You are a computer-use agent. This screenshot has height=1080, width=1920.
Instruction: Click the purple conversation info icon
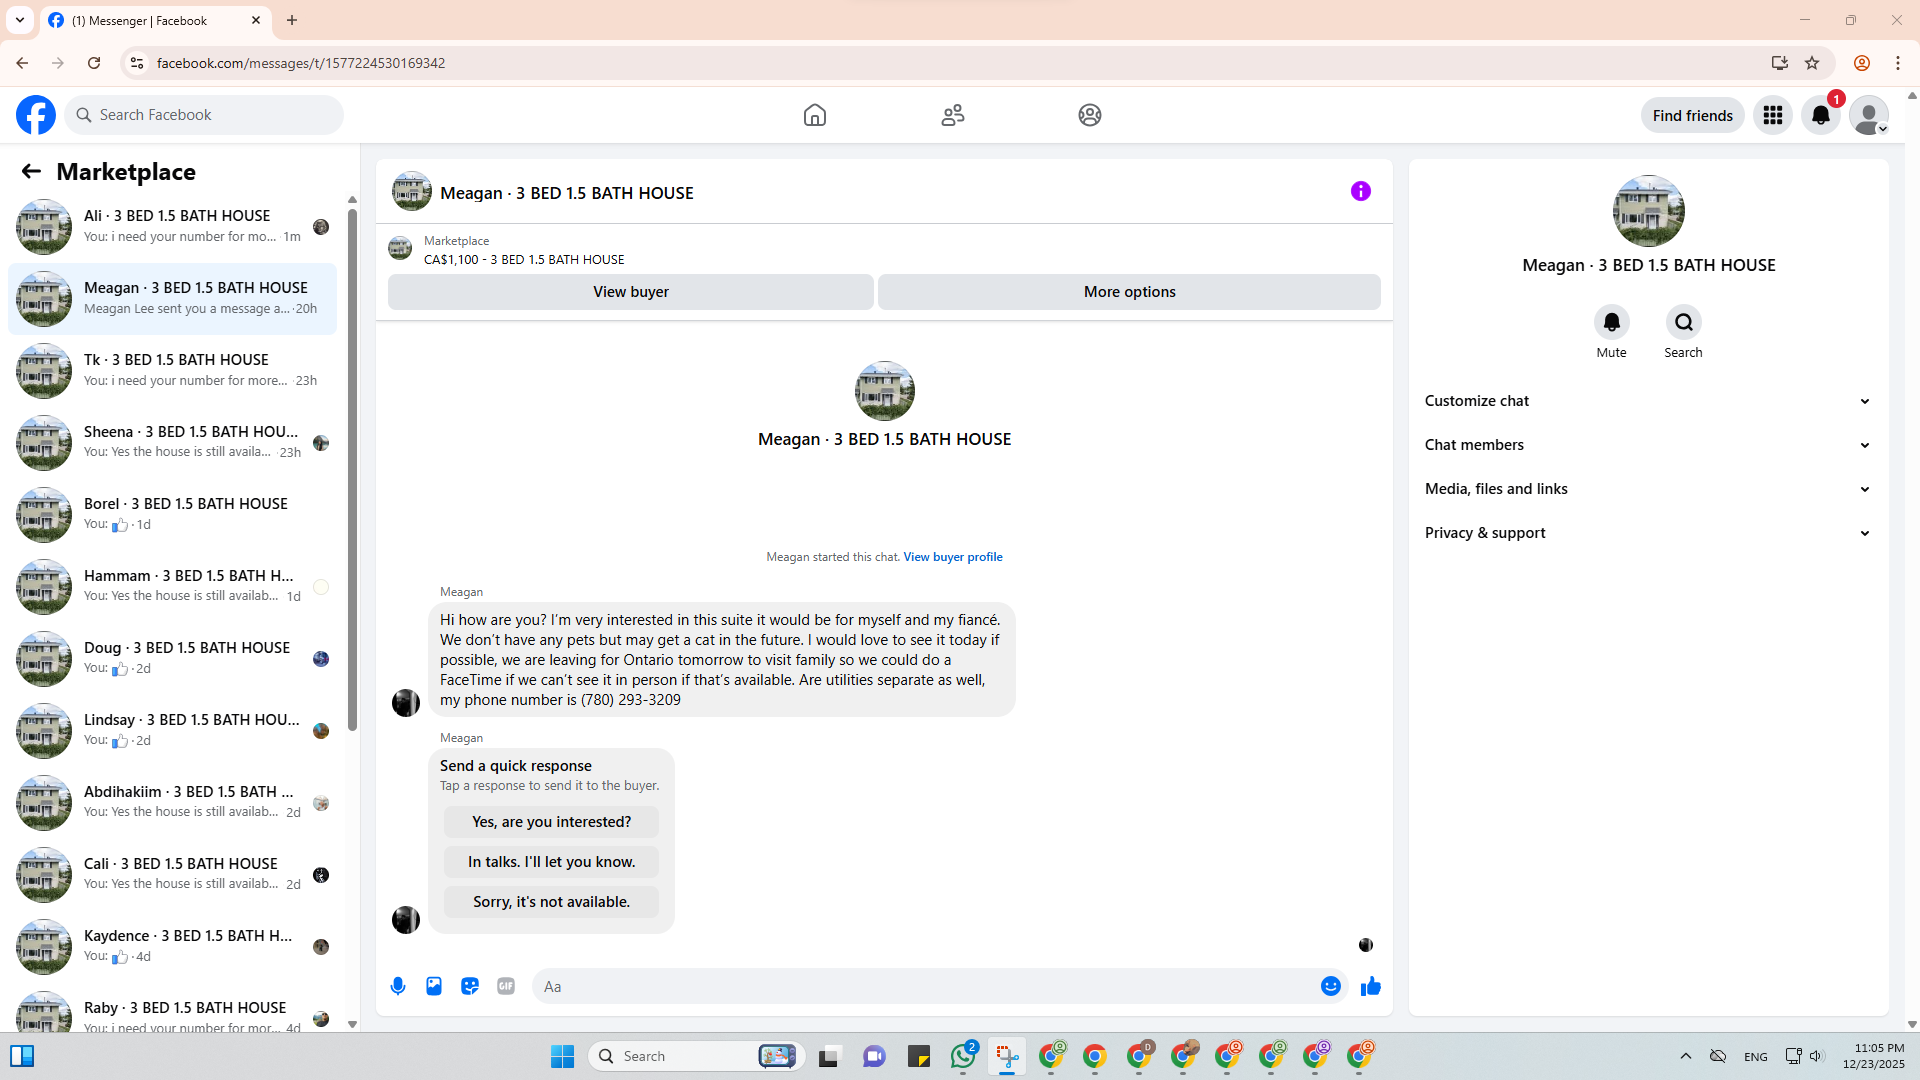click(1360, 191)
